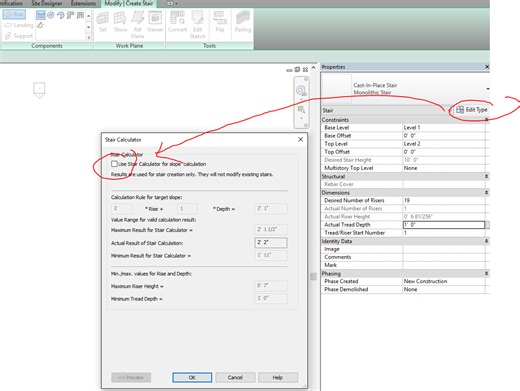Open the Site Designer ribbon tab
The height and width of the screenshot is (391, 520).
pos(47,3)
